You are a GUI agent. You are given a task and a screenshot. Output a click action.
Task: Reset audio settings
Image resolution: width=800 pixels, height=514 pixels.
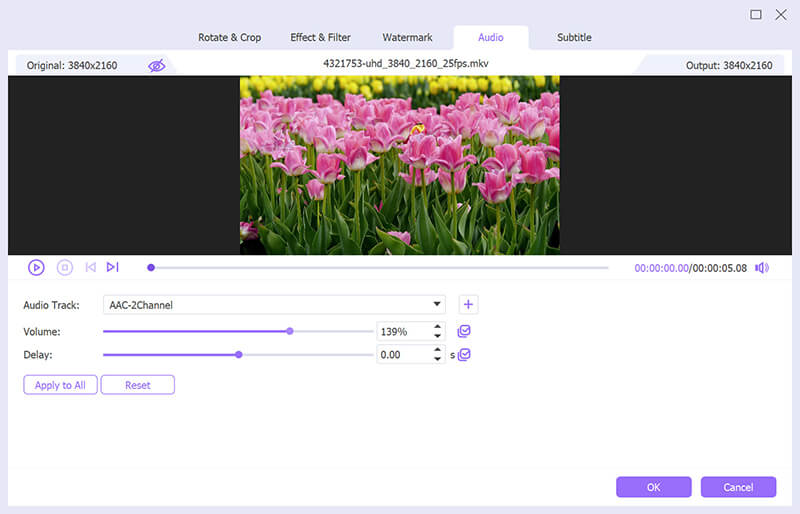(x=138, y=385)
